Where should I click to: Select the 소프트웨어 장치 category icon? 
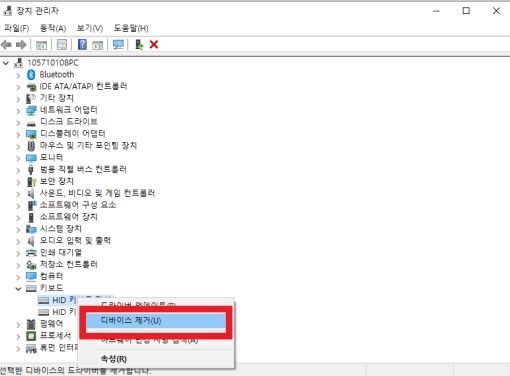point(31,217)
